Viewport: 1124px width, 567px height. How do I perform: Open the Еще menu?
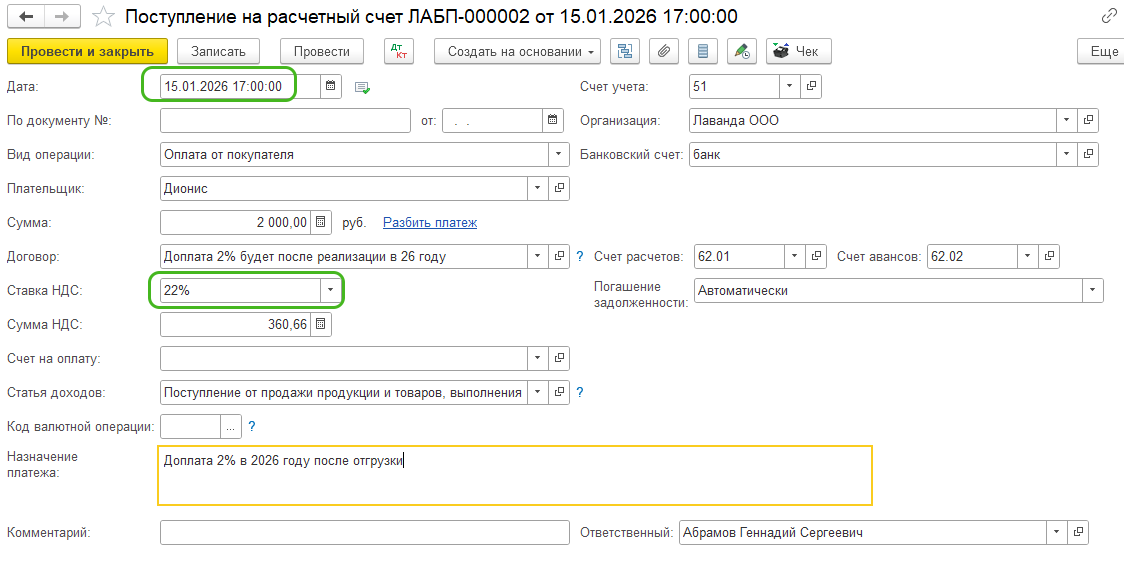pyautogui.click(x=1103, y=52)
